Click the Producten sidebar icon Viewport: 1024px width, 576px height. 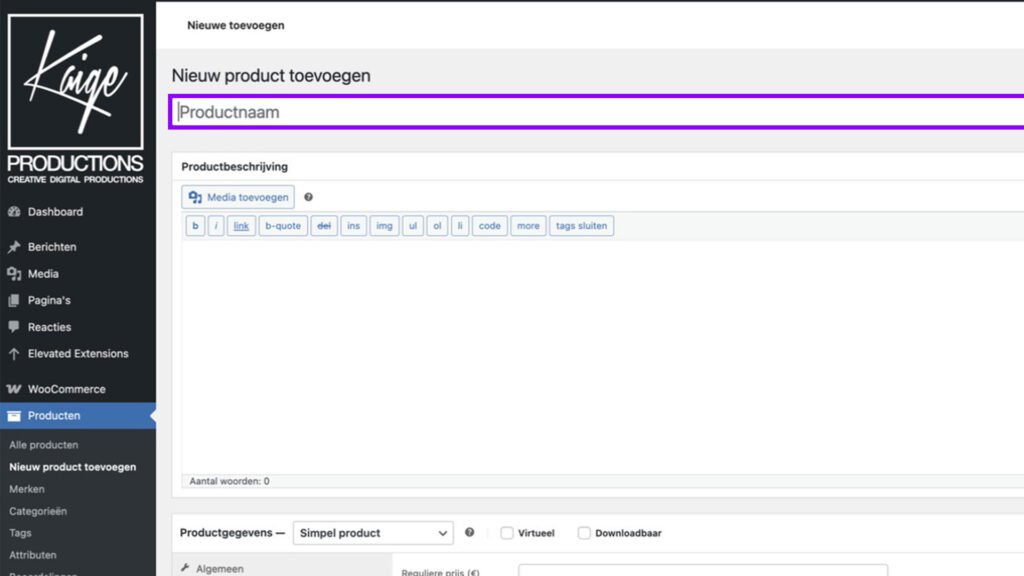coord(15,416)
